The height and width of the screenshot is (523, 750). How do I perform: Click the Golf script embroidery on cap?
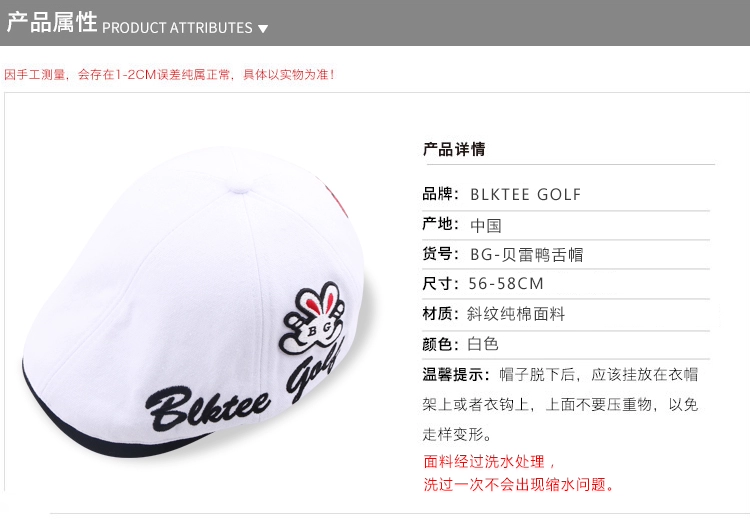pyautogui.click(x=316, y=370)
